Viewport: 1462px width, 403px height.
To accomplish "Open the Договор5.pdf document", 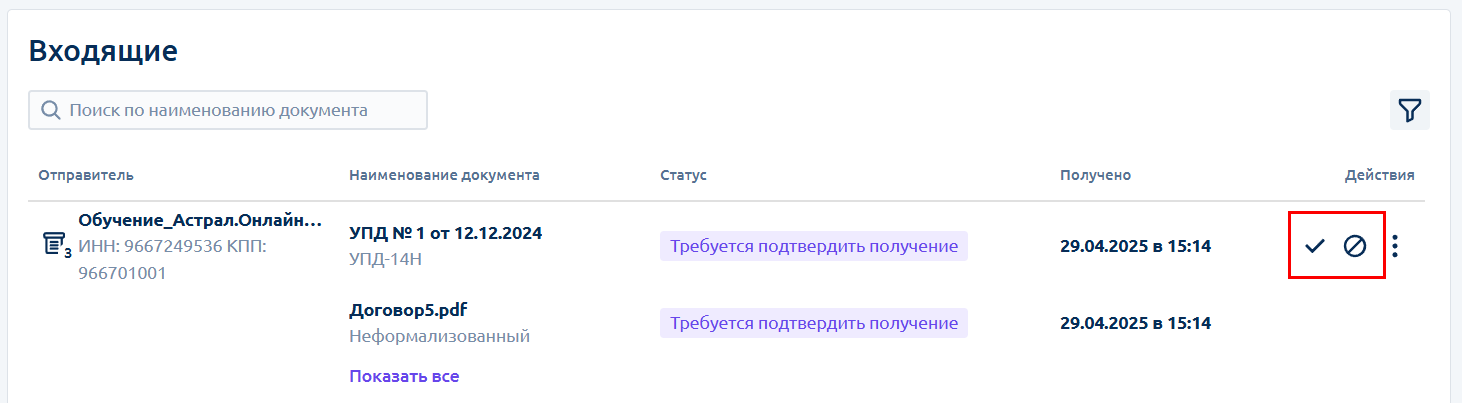I will pos(408,310).
